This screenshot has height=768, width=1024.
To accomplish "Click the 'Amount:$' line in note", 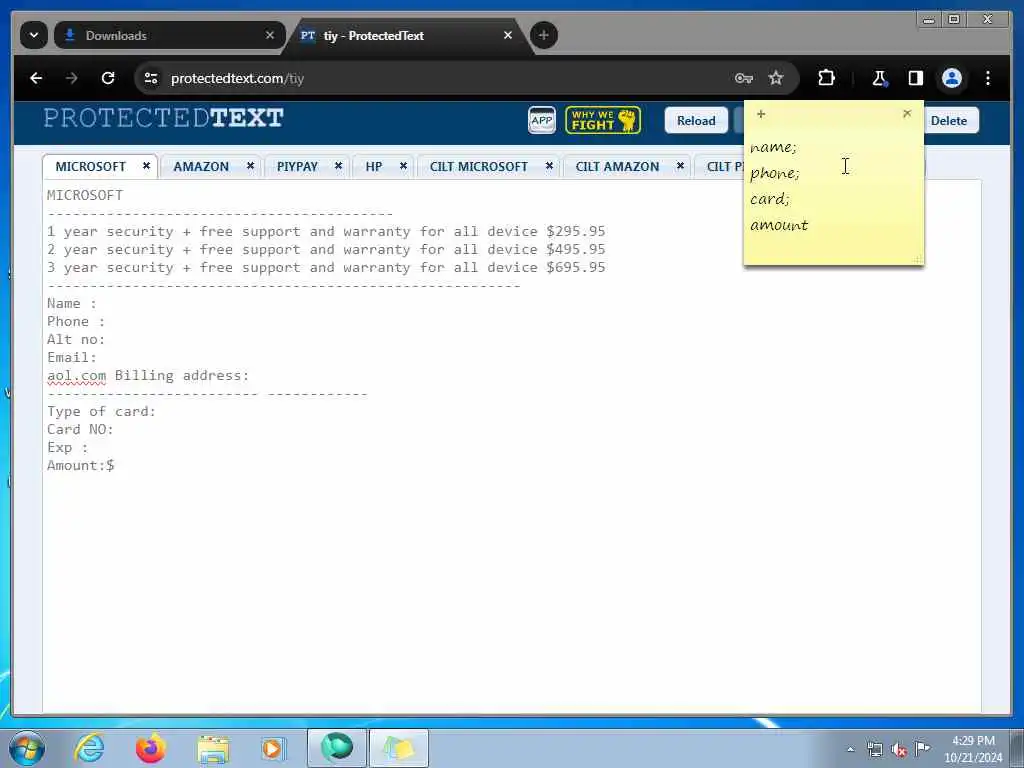I will tap(81, 466).
